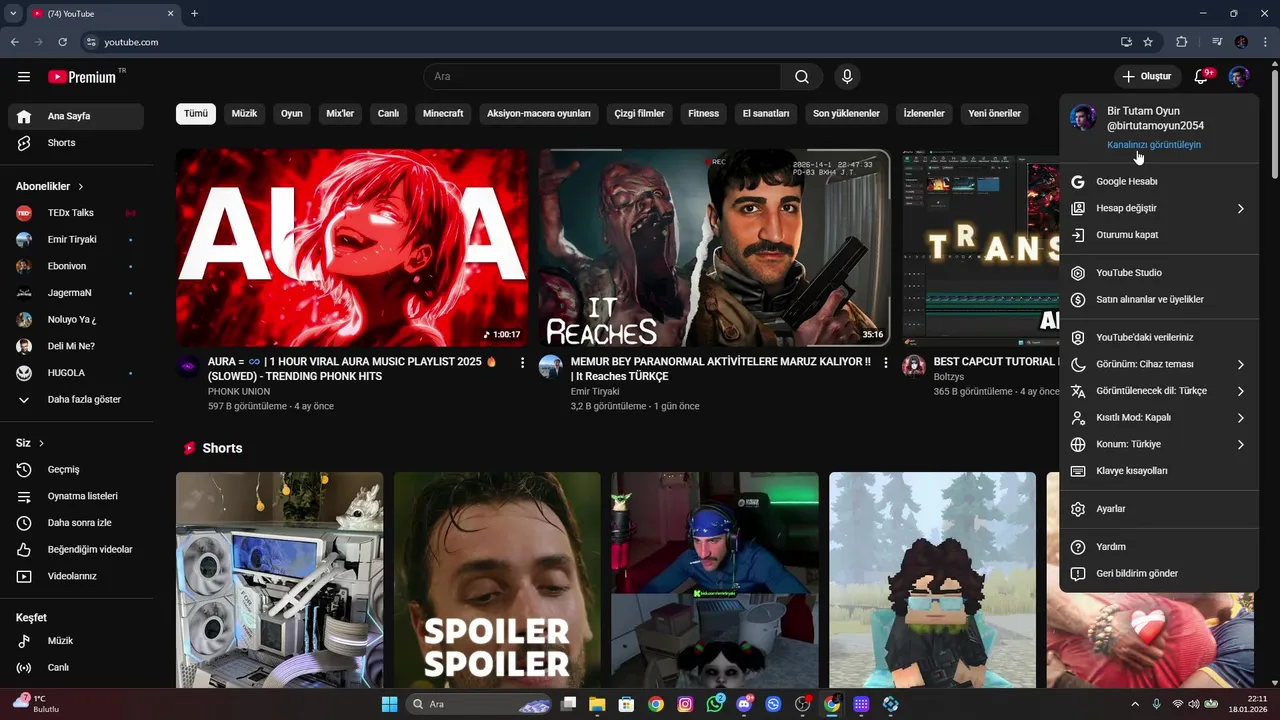The image size is (1280, 720).
Task: Click the Oluştur create button
Action: point(1147,77)
